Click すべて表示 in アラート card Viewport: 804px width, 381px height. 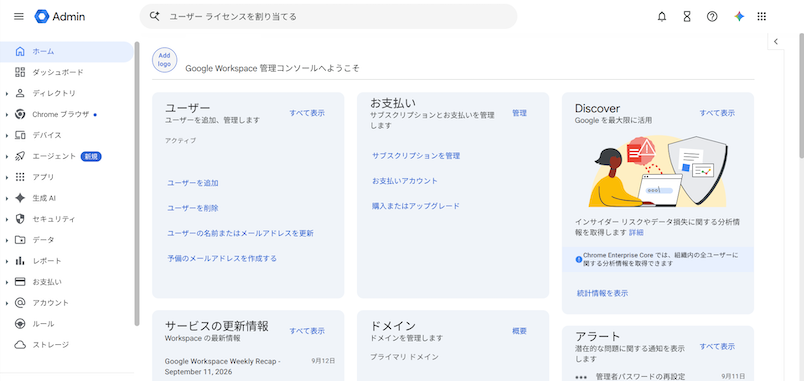[717, 346]
